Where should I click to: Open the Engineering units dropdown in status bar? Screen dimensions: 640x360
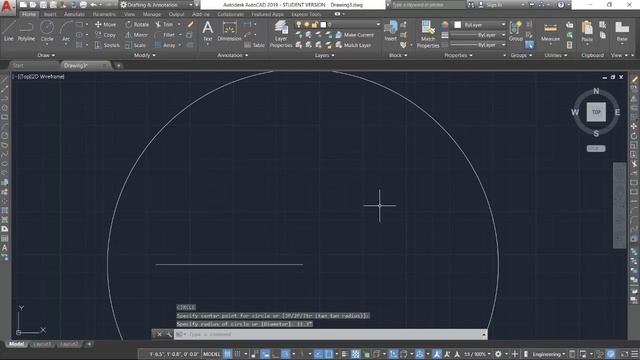pyautogui.click(x=549, y=354)
